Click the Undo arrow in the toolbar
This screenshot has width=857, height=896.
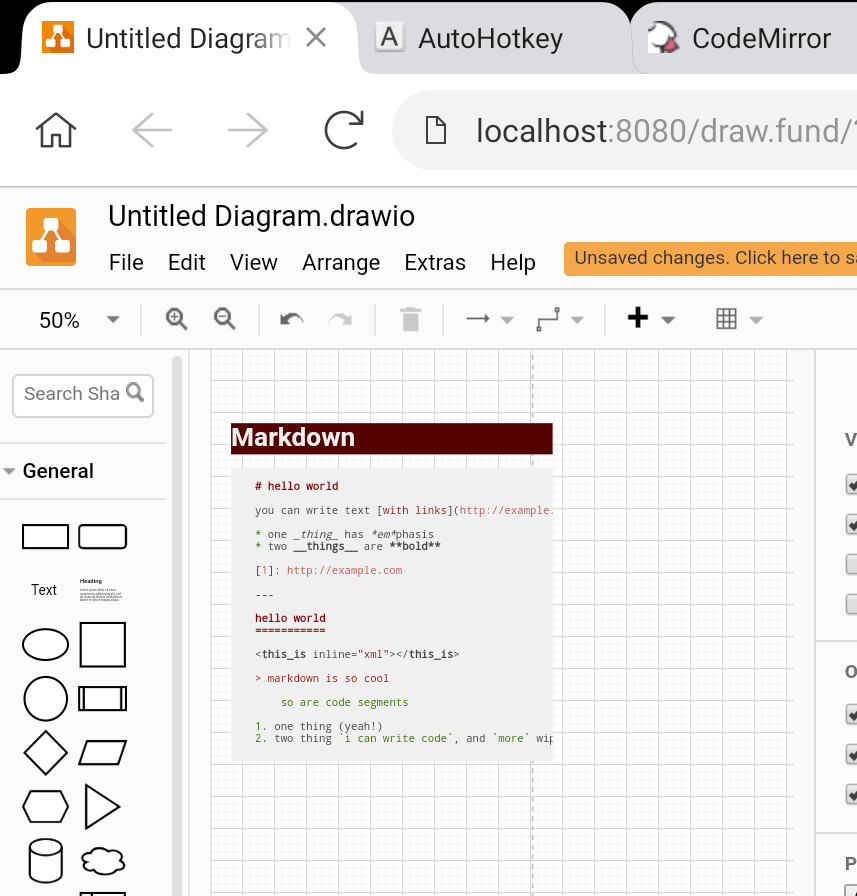pyautogui.click(x=290, y=318)
